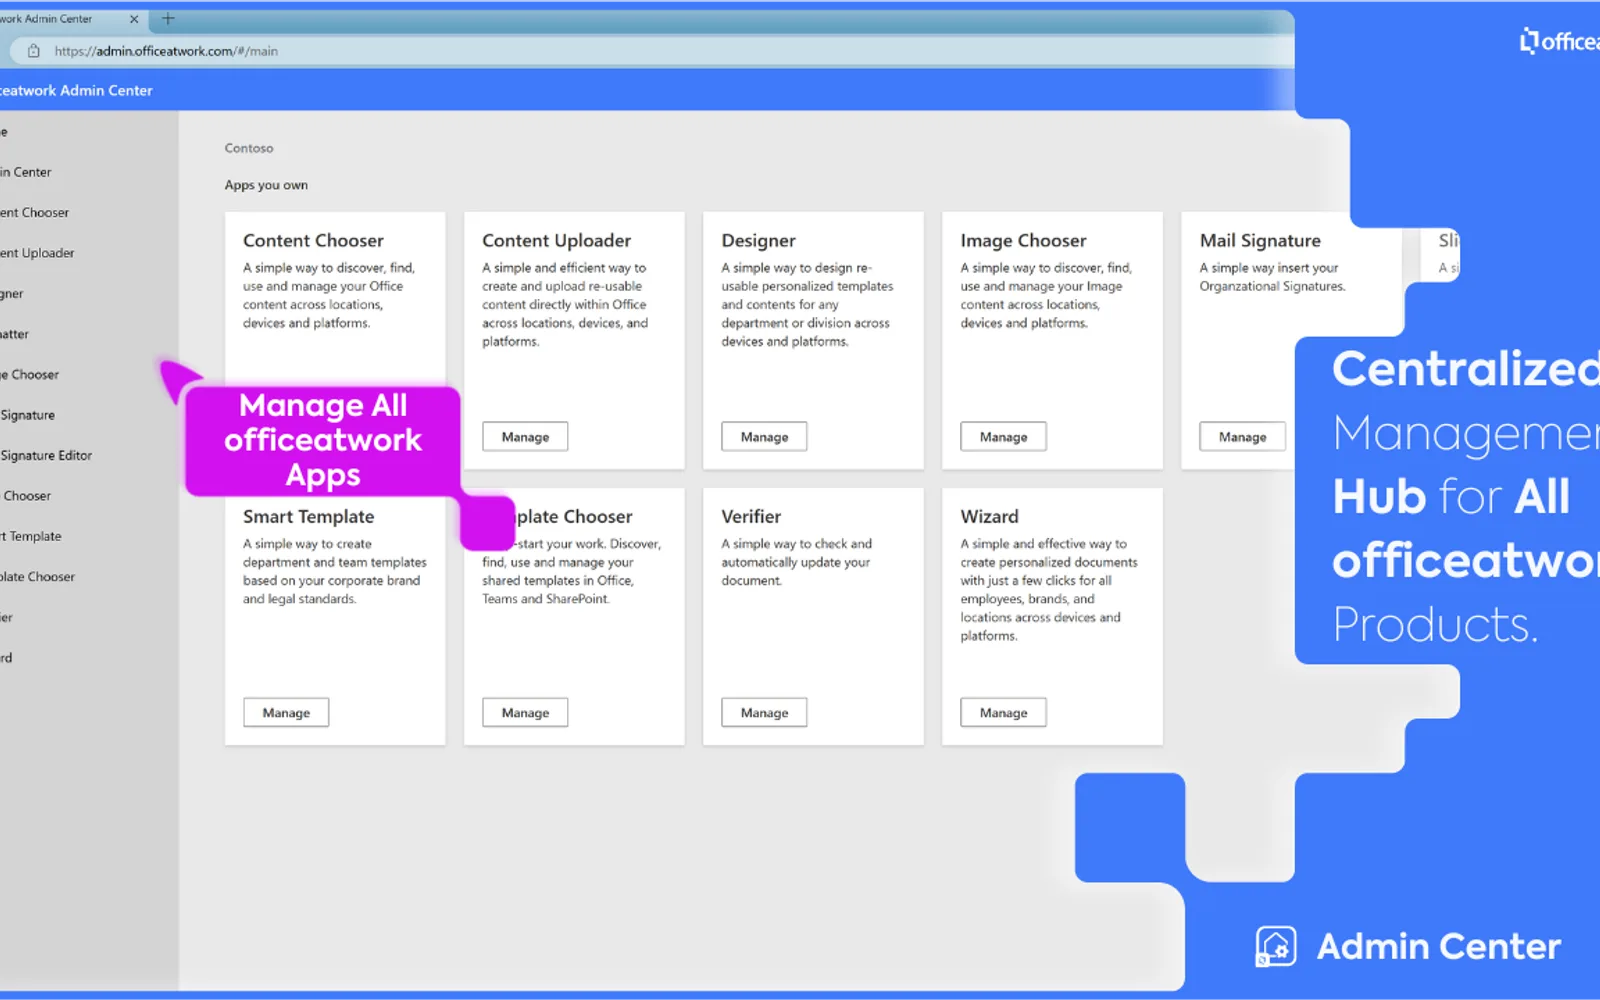1600x1000 pixels.
Task: Open Content Uploader in the sidebar
Action: tap(37, 253)
